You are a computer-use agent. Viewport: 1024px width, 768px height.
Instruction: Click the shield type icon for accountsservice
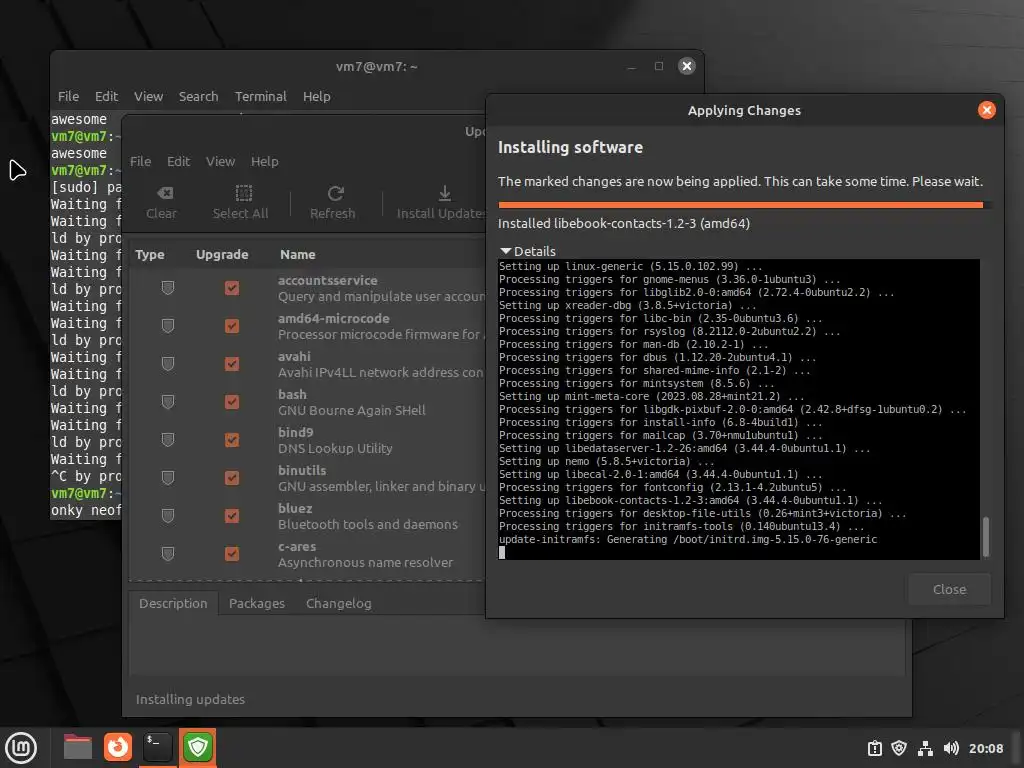(x=168, y=288)
